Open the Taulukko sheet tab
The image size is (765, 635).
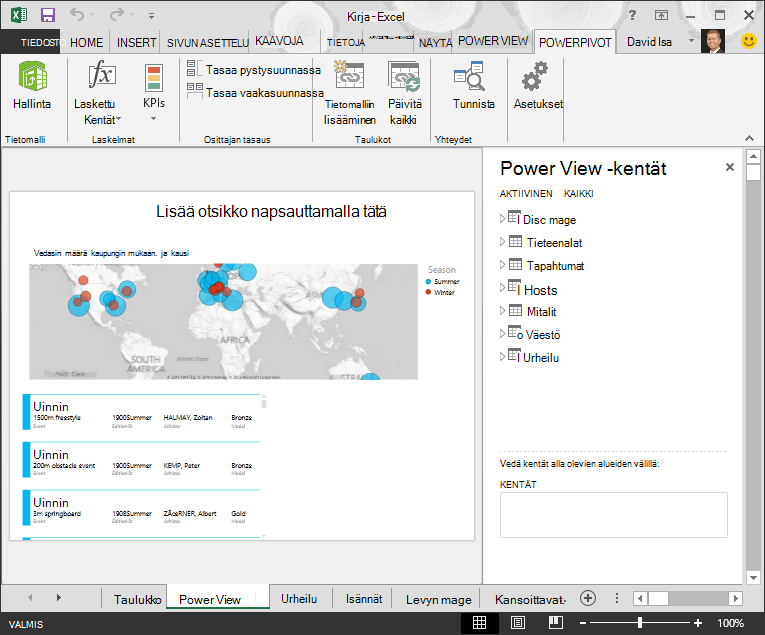pyautogui.click(x=138, y=599)
